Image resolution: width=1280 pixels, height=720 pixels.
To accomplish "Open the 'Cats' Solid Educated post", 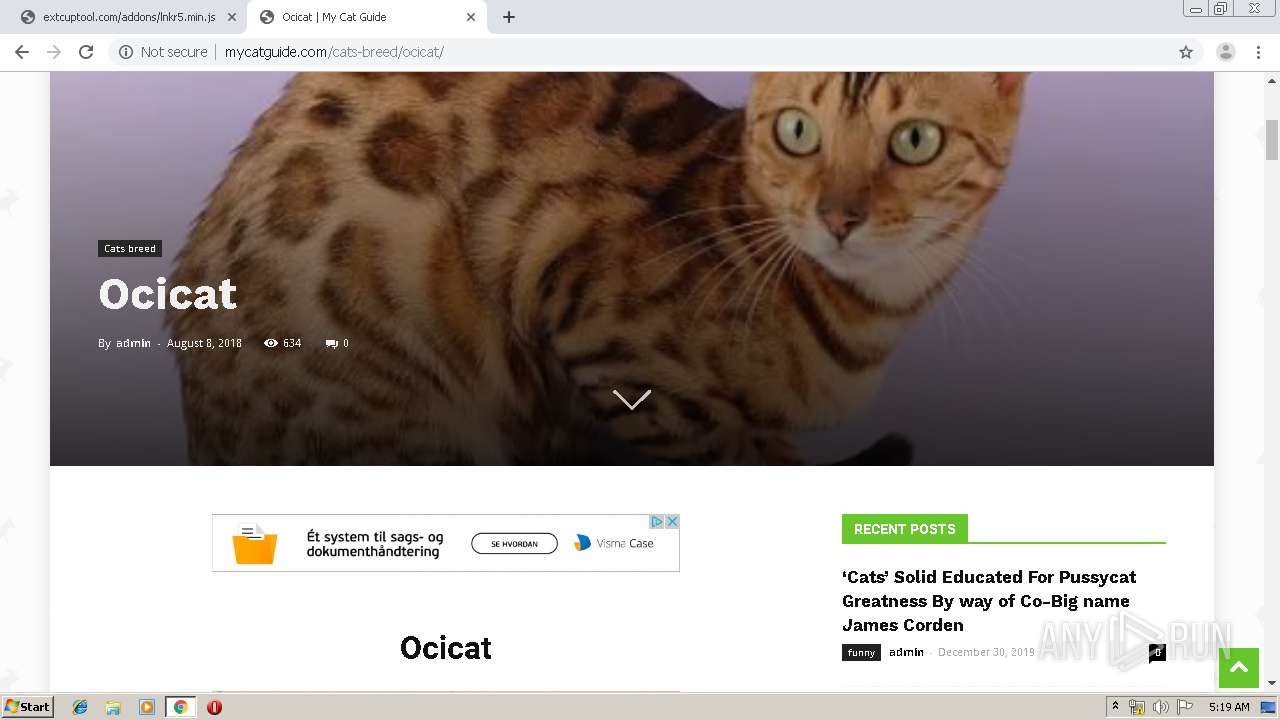I will pos(989,601).
